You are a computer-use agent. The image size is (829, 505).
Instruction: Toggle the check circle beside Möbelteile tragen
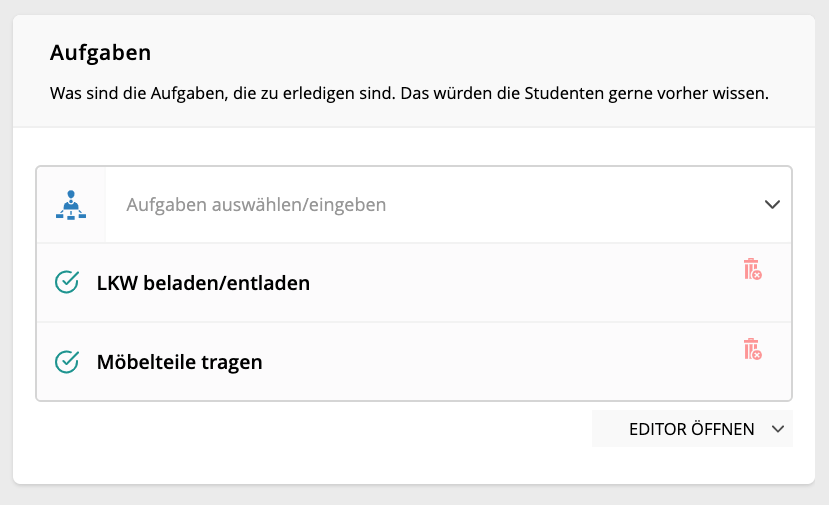[67, 362]
